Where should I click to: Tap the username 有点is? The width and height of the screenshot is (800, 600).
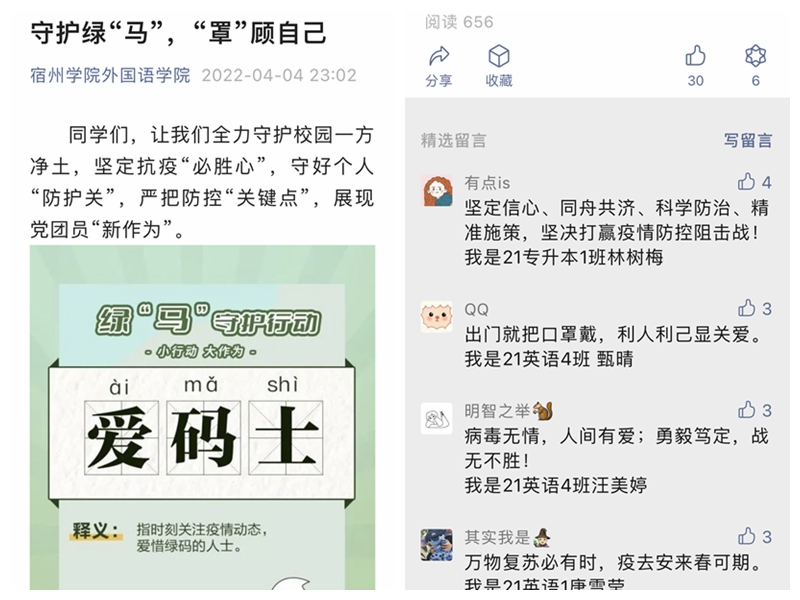(487, 183)
